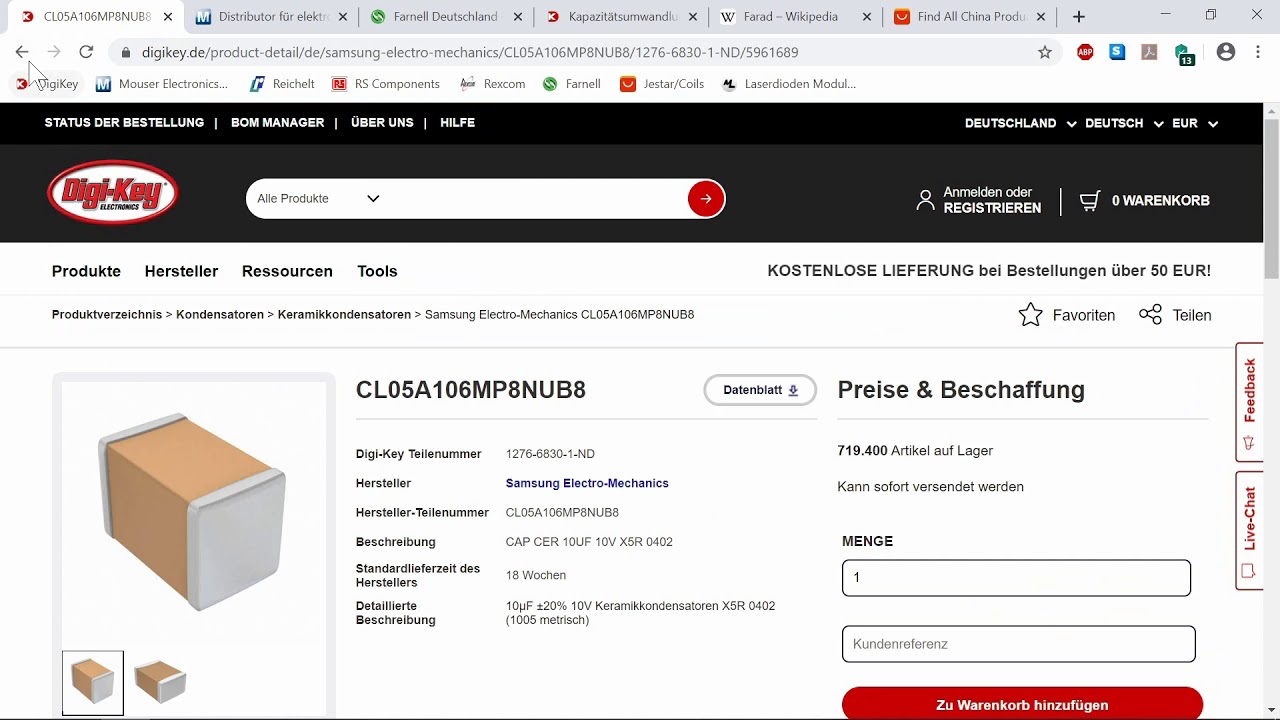Click Produktverzeichnis breadcrumb
Image resolution: width=1280 pixels, height=720 pixels.
pos(107,315)
